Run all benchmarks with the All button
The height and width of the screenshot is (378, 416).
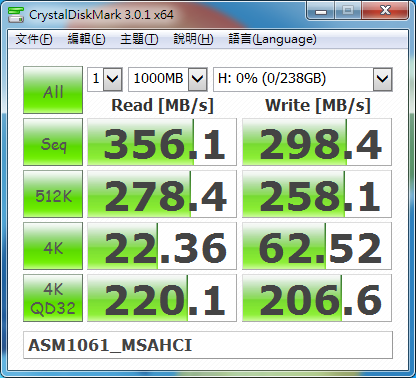click(x=53, y=90)
